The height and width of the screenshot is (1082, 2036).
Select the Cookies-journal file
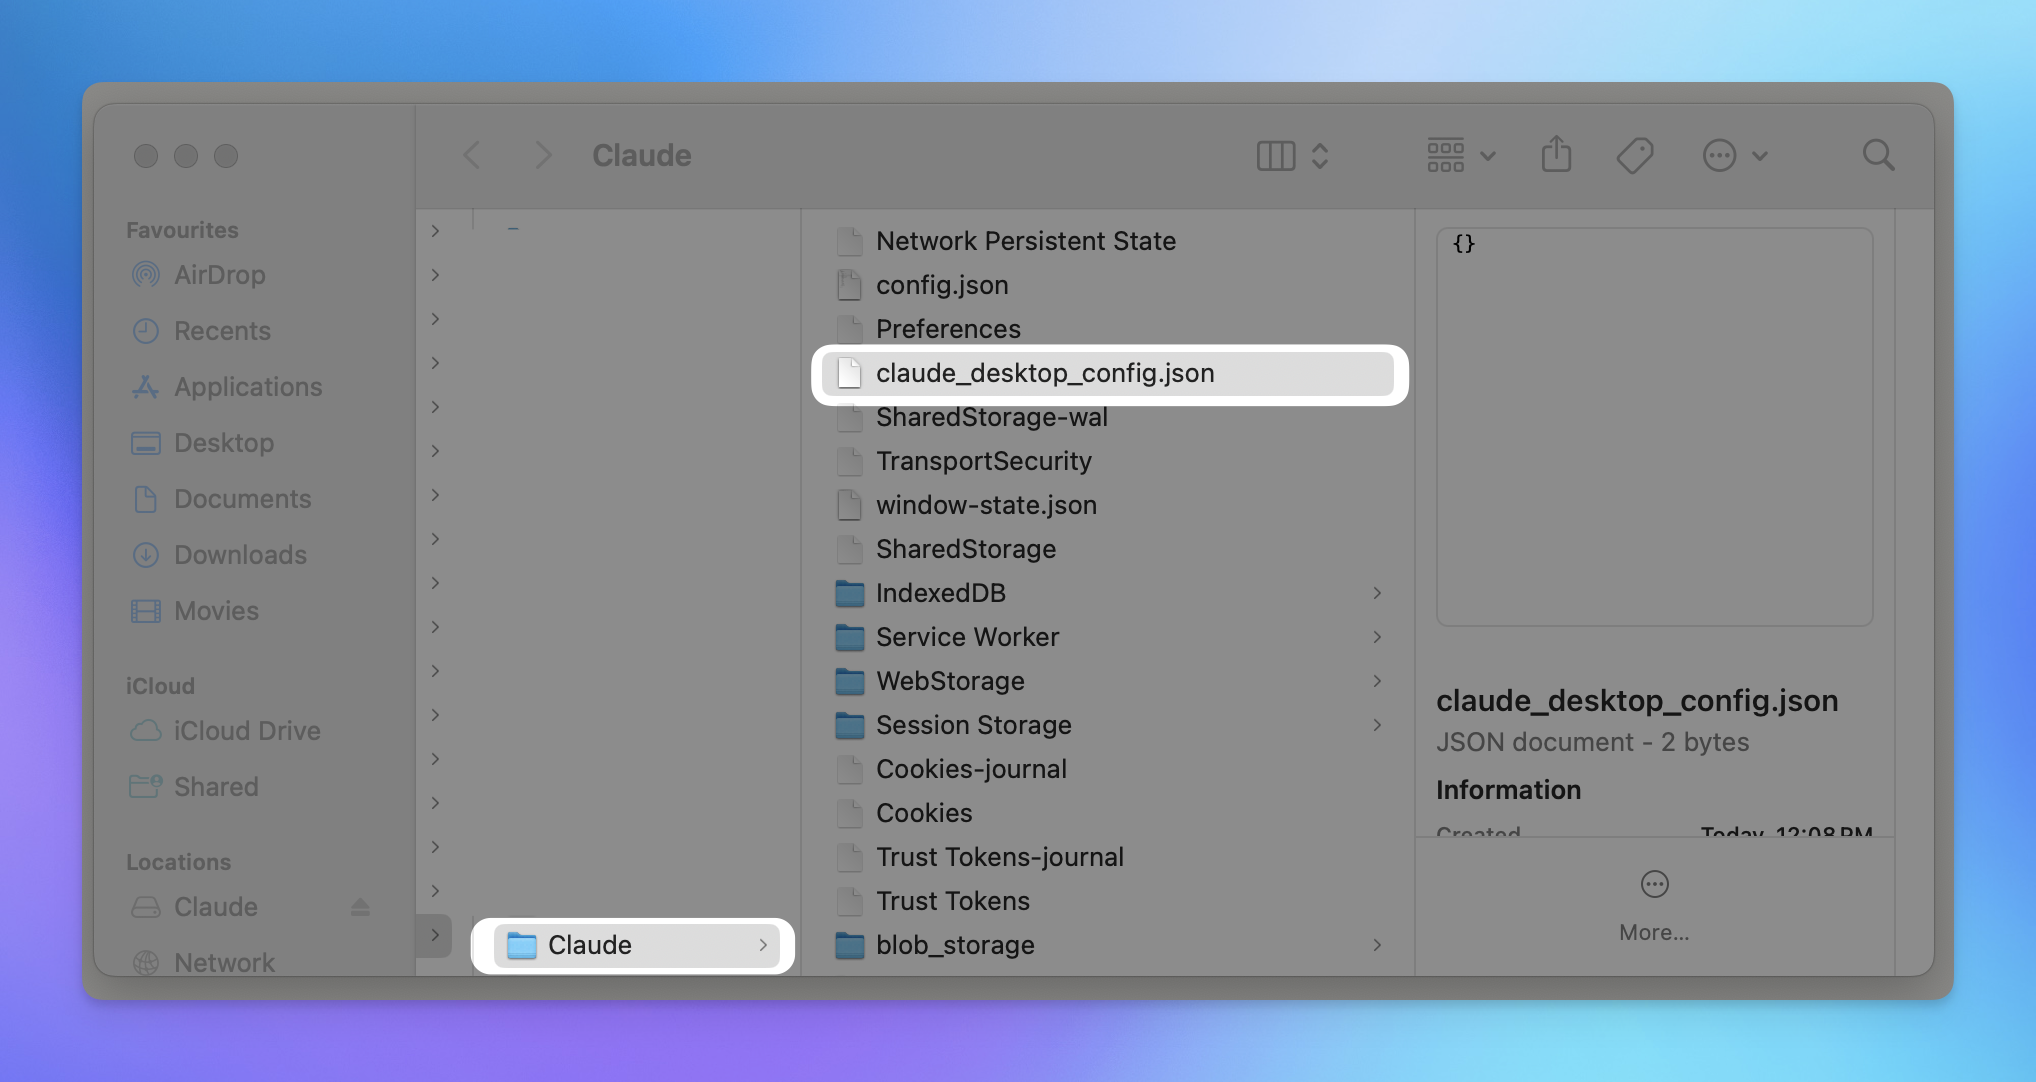[x=1108, y=769]
